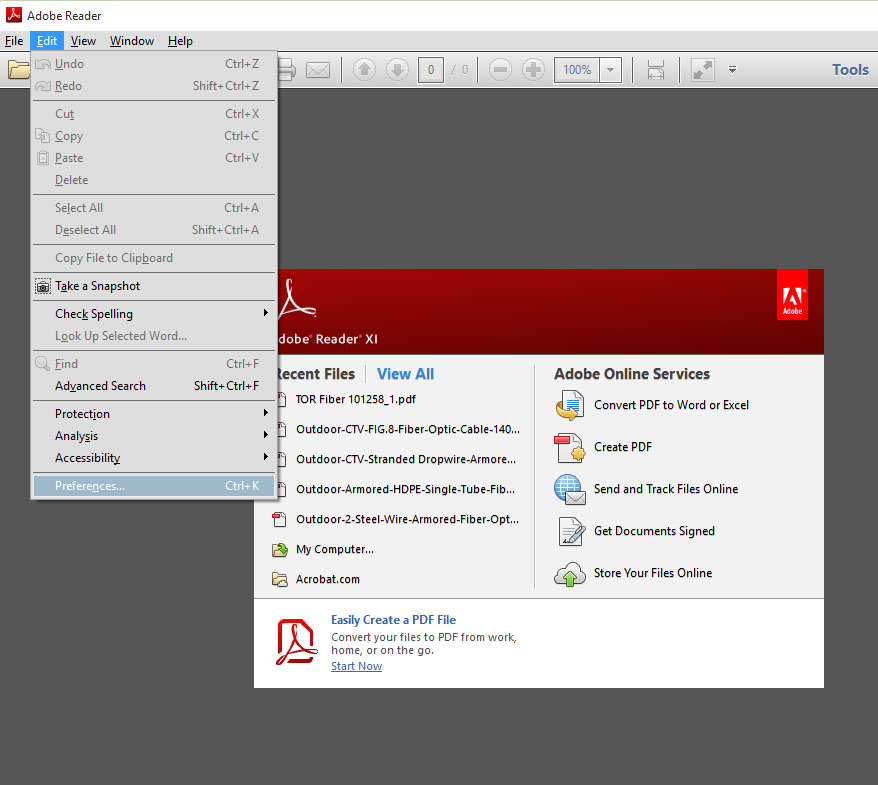This screenshot has height=785, width=878.
Task: Open the File menu
Action: pyautogui.click(x=14, y=41)
